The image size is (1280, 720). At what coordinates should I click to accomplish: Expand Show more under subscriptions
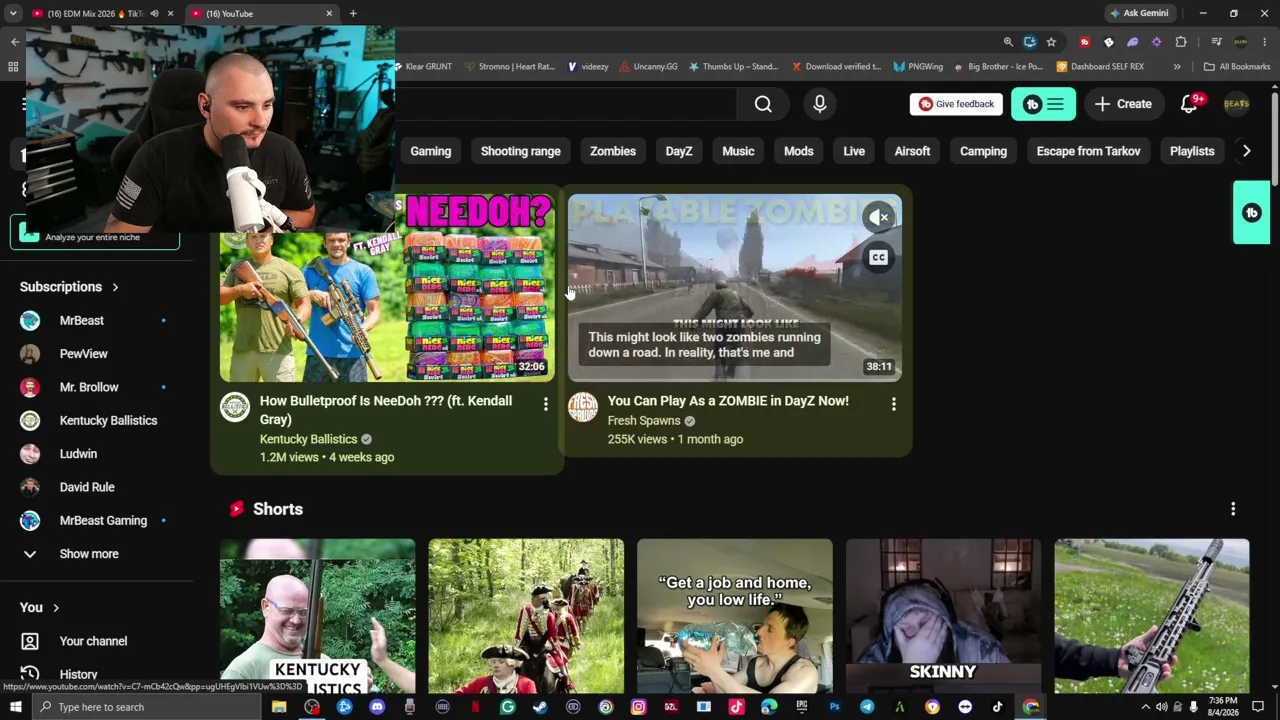(90, 554)
